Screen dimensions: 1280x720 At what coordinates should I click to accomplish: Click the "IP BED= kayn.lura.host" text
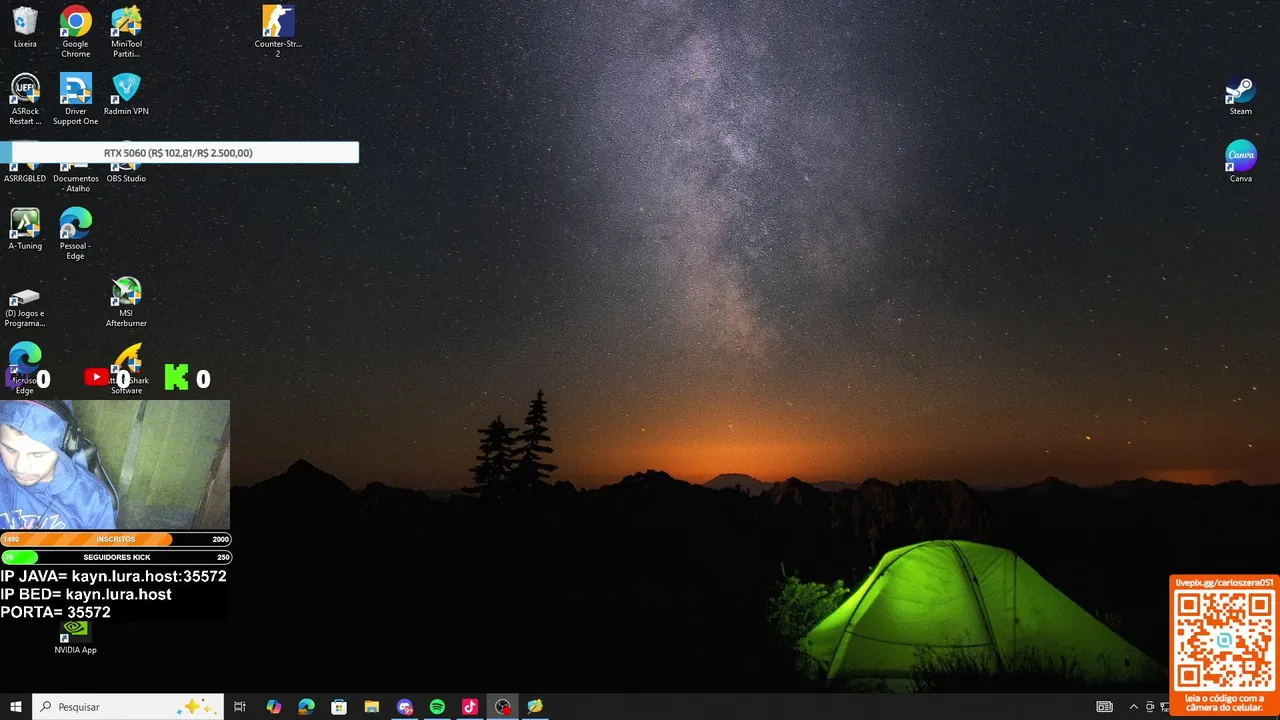pyautogui.click(x=86, y=594)
